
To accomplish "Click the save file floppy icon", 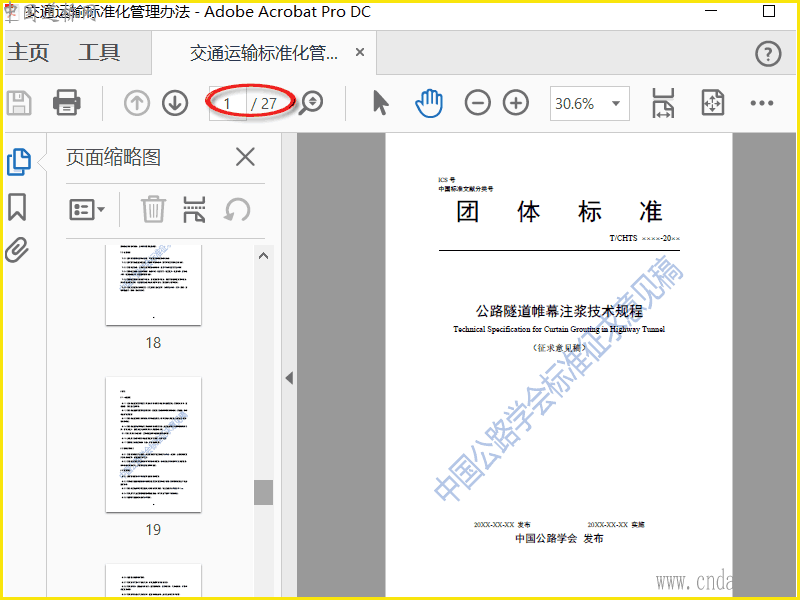I will click(x=19, y=103).
